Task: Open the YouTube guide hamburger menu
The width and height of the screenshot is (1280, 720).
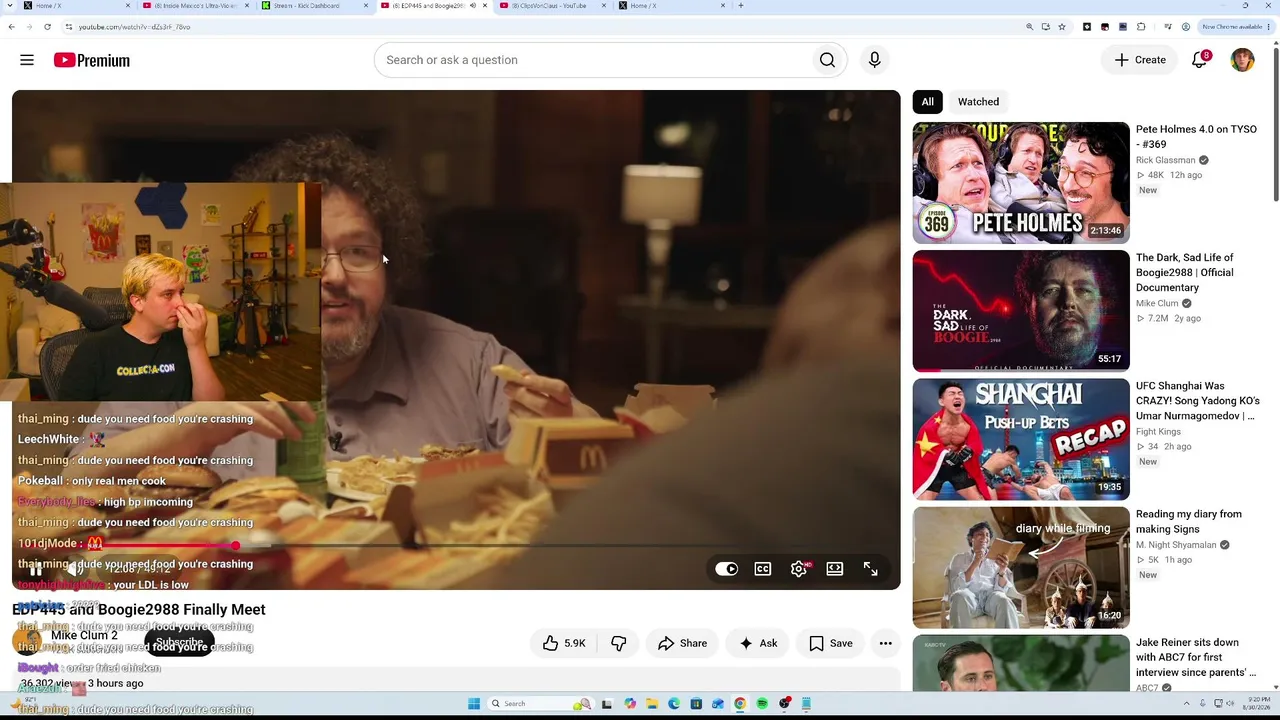Action: pyautogui.click(x=27, y=60)
